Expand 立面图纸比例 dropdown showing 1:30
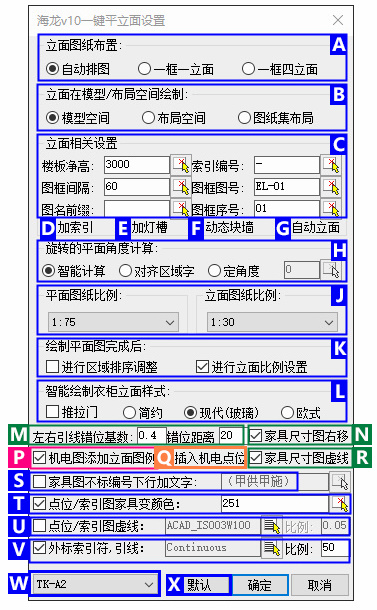Viewport: 377px width, 610px height. (x=272, y=322)
